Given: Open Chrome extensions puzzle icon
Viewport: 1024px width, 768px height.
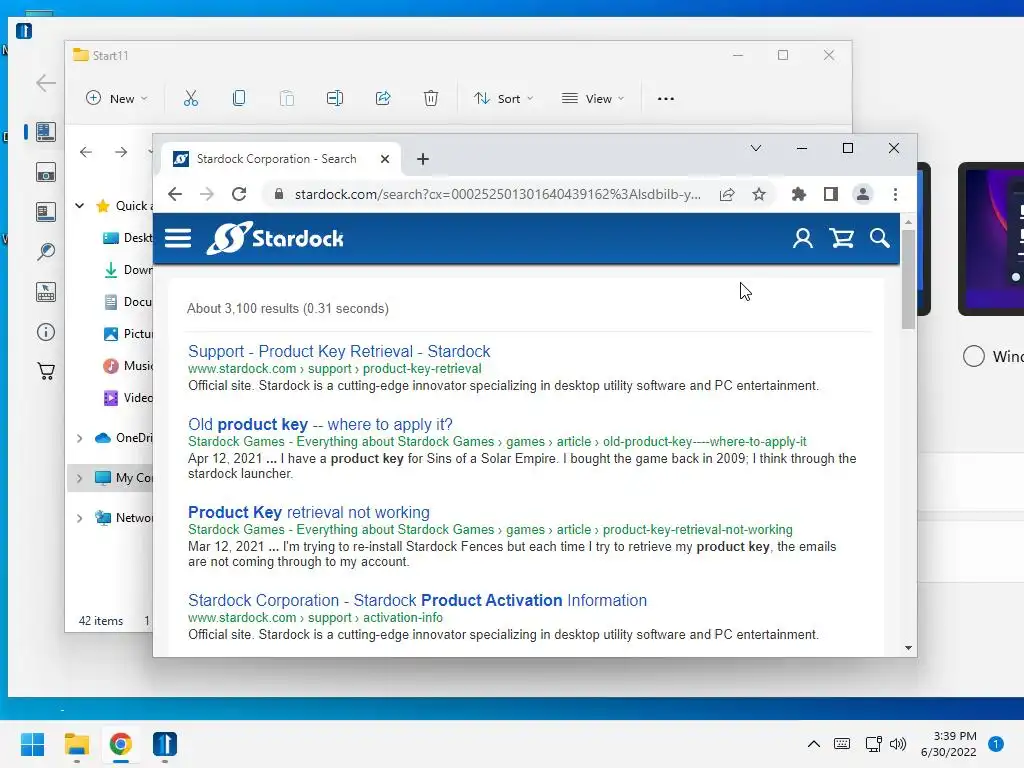Looking at the screenshot, I should tap(798, 194).
